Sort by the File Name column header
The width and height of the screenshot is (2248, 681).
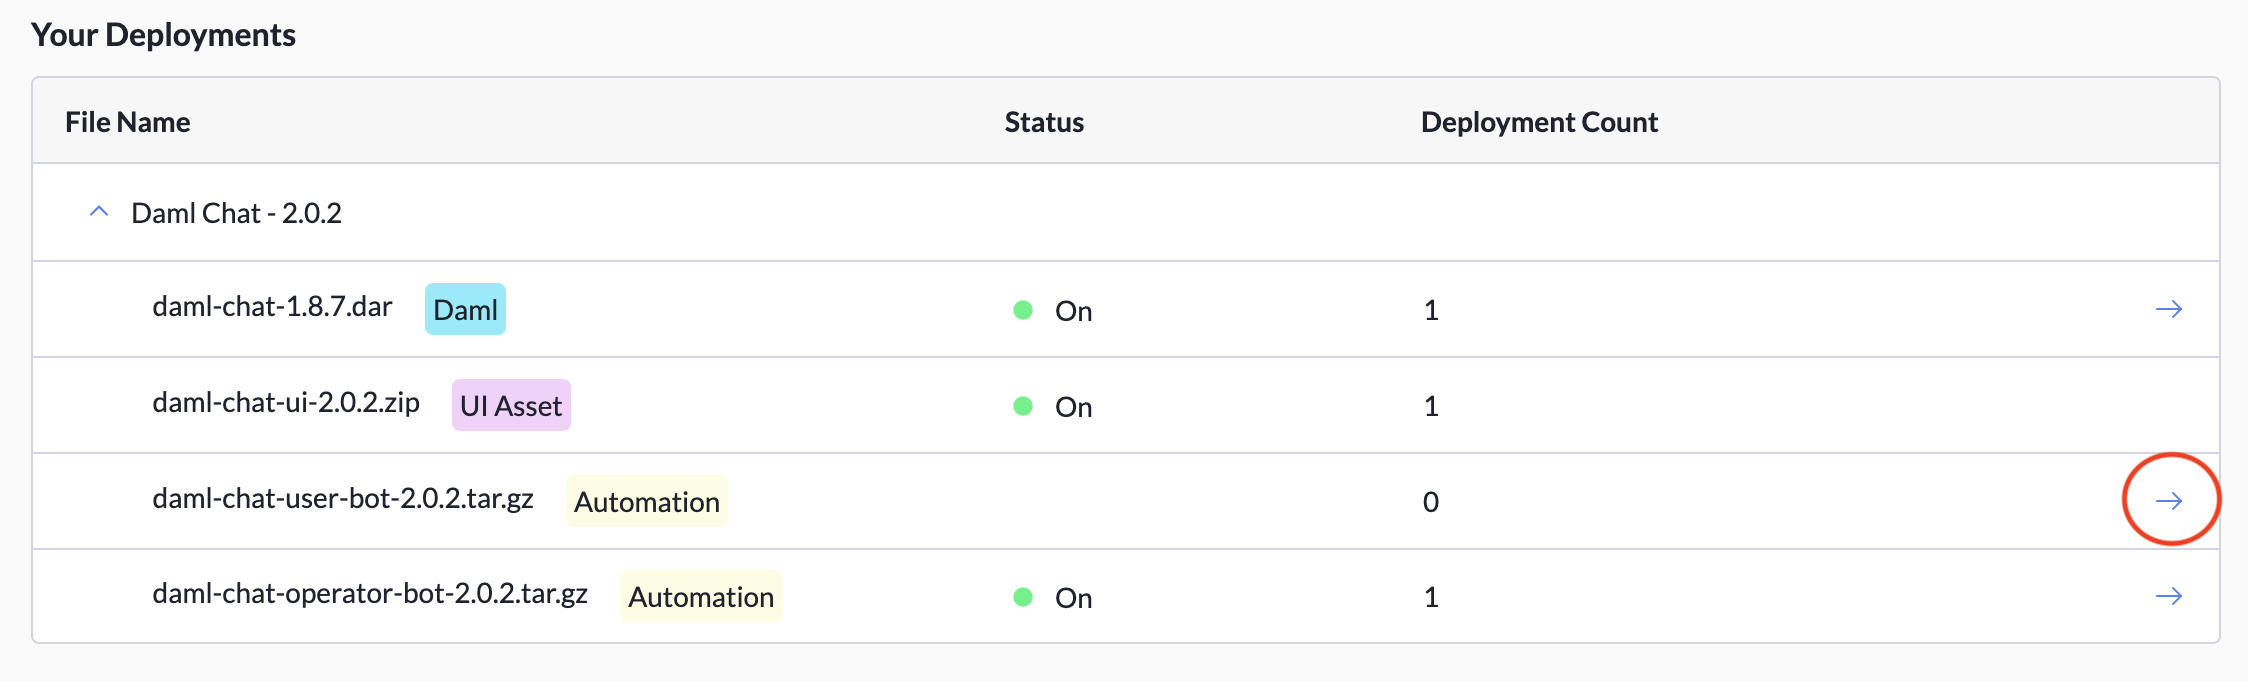(127, 122)
